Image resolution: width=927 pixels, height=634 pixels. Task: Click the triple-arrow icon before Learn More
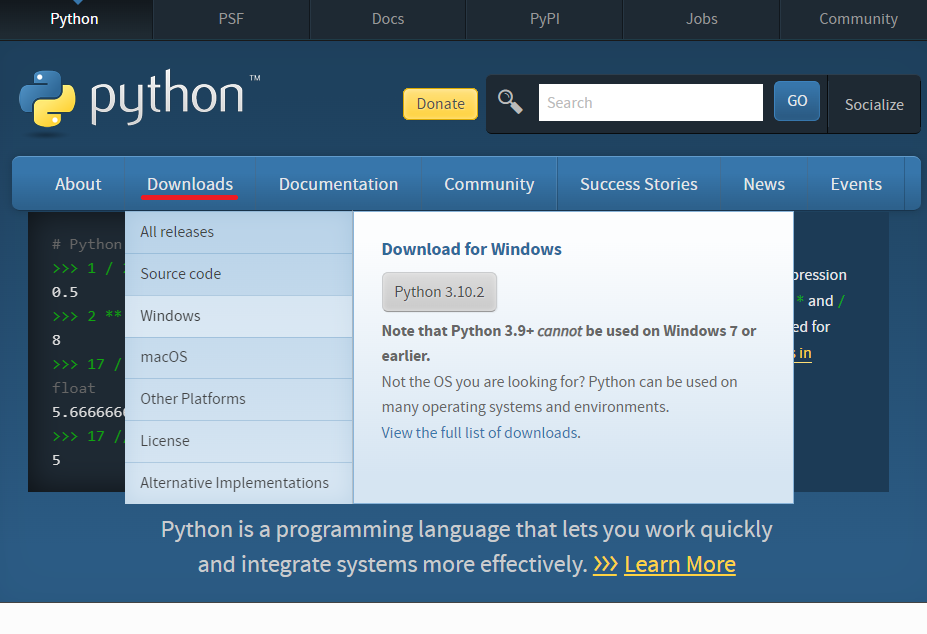click(605, 564)
